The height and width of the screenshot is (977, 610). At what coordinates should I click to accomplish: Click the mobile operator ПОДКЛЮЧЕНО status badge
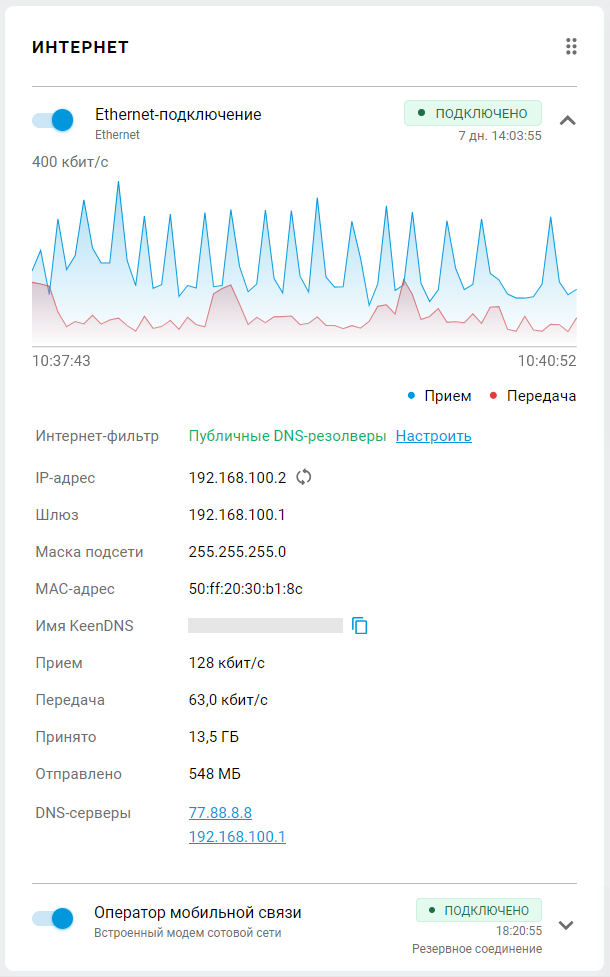(x=479, y=910)
